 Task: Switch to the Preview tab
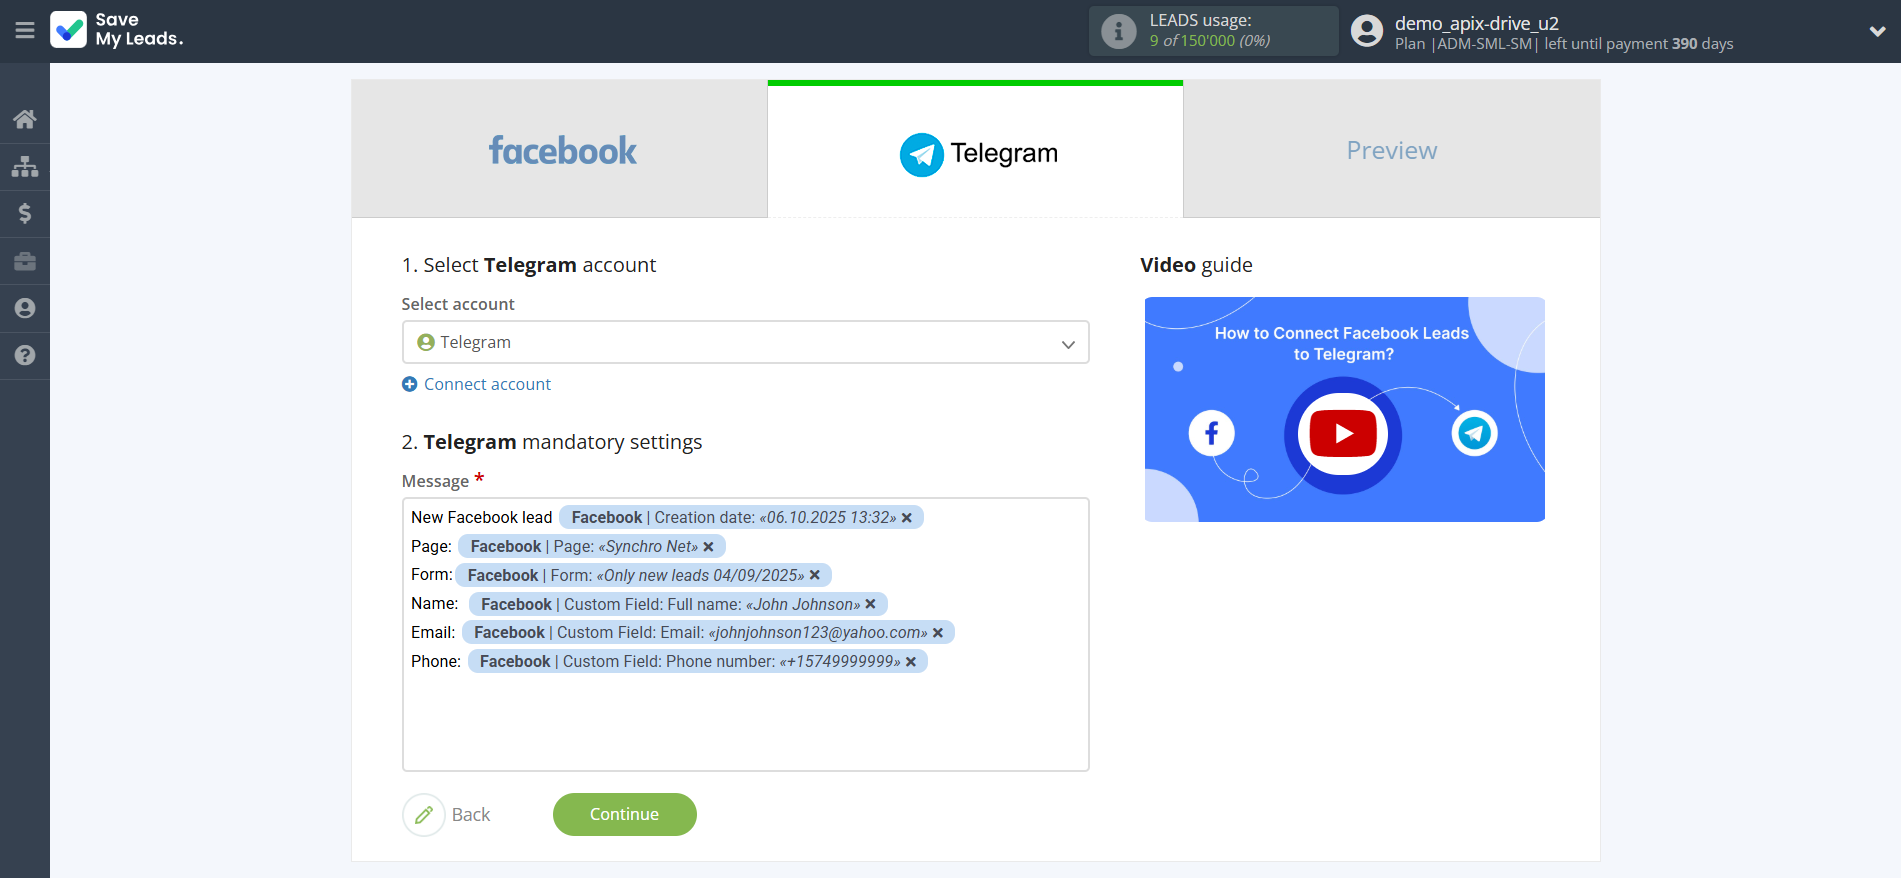click(1391, 150)
